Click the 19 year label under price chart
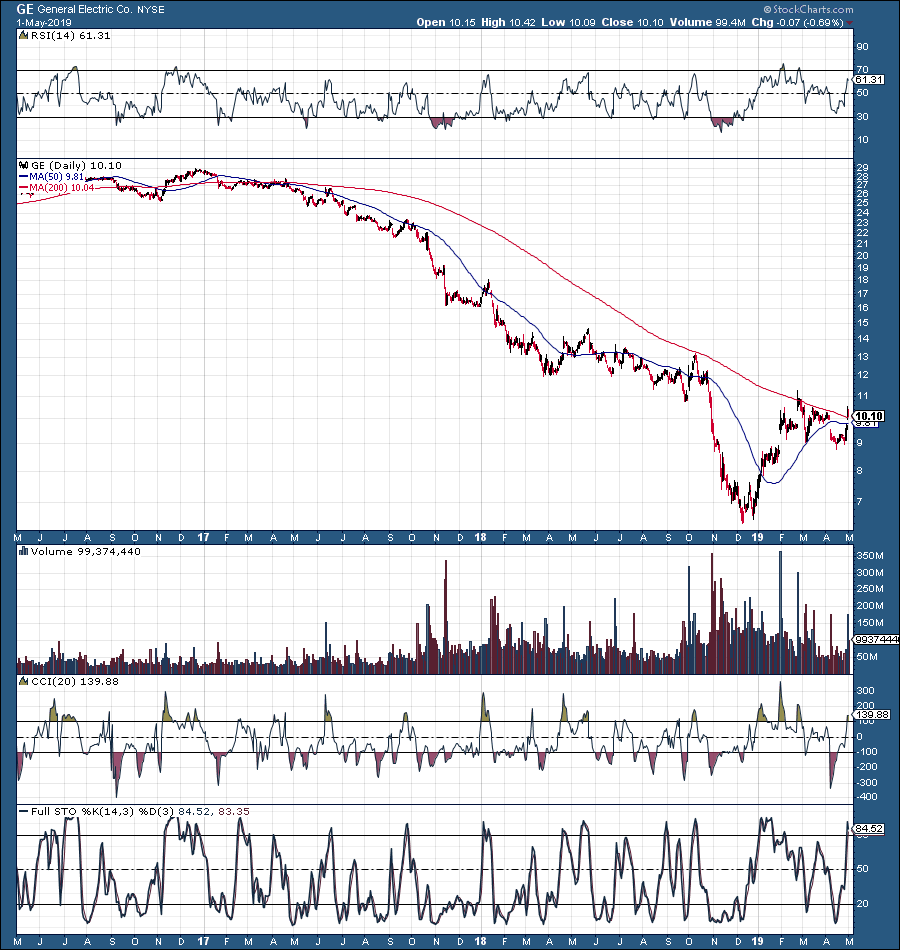The height and width of the screenshot is (950, 900). coord(757,537)
